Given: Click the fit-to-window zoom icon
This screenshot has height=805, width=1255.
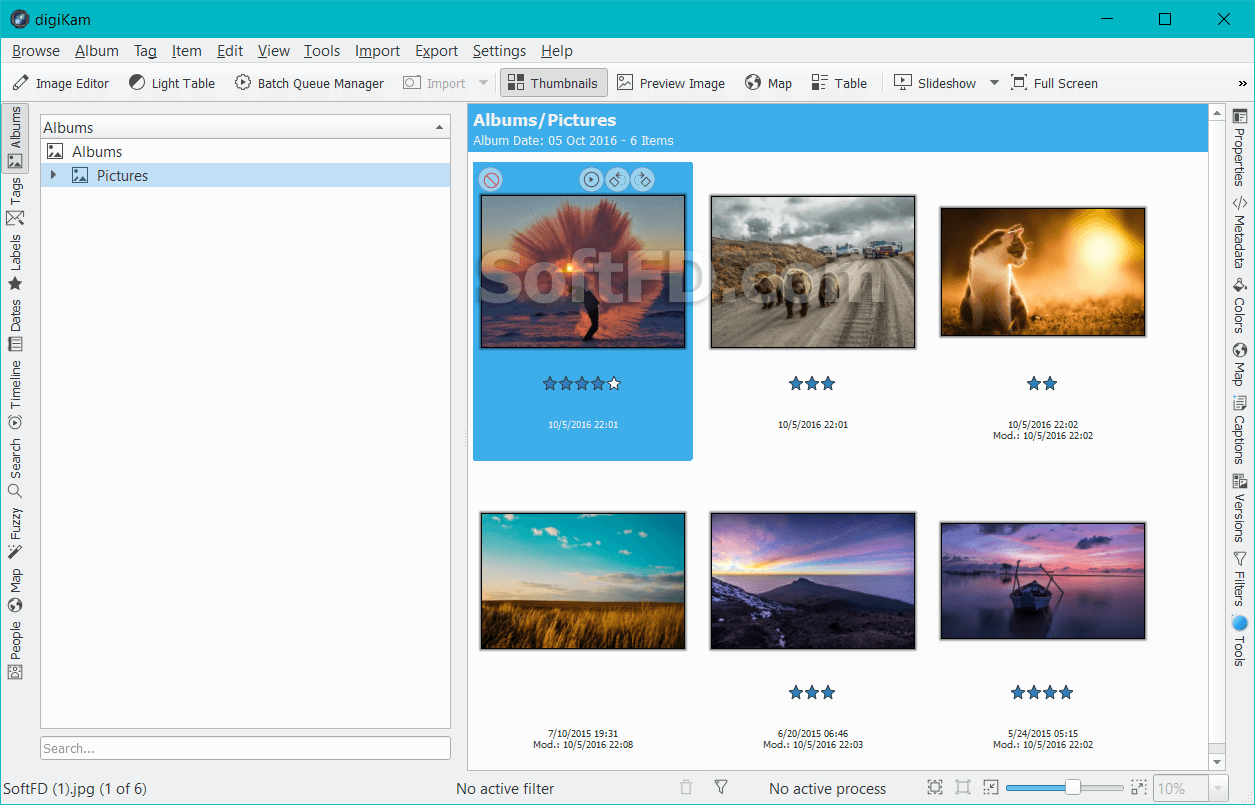Looking at the screenshot, I should pos(935,788).
